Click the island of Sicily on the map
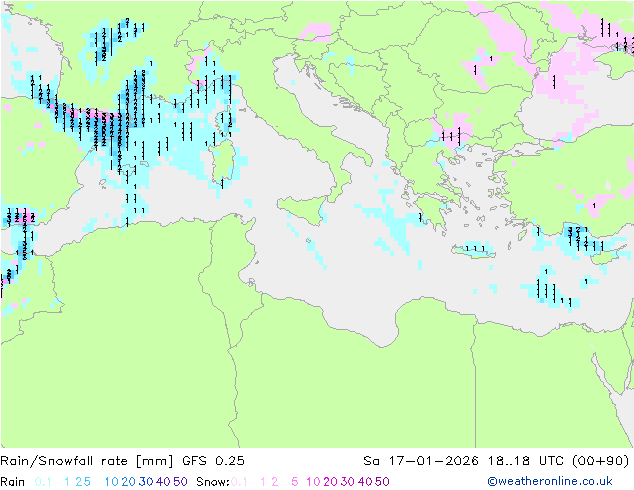Viewport: 634px width, 490px height. point(303,209)
